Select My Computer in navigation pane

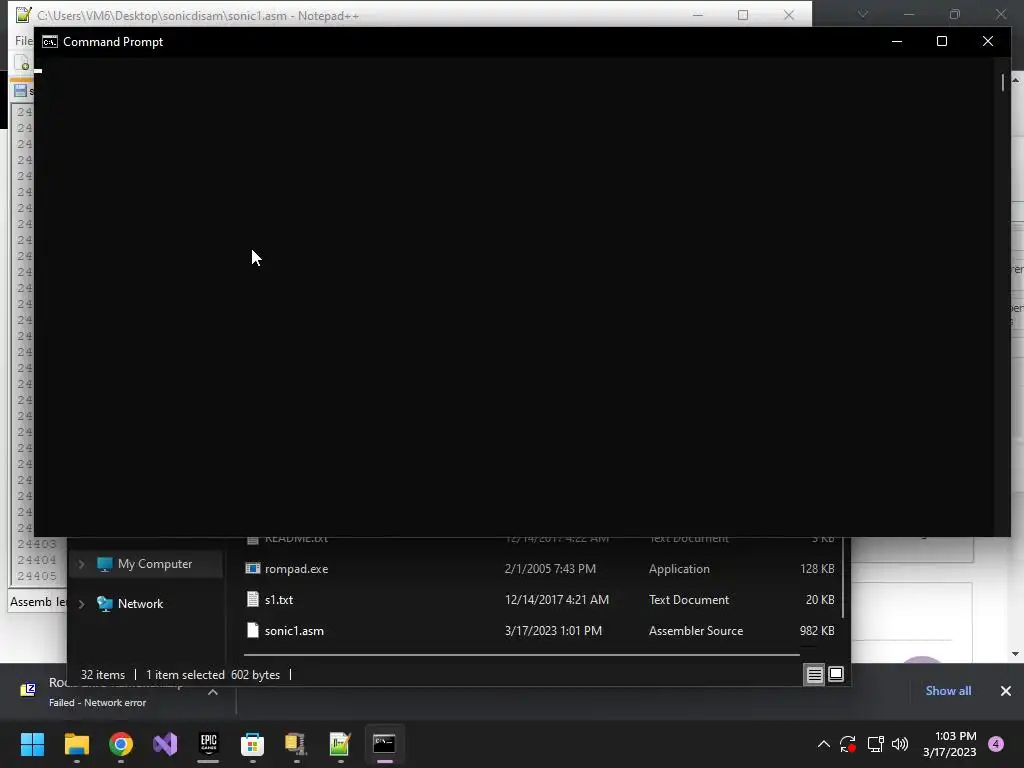click(x=155, y=564)
